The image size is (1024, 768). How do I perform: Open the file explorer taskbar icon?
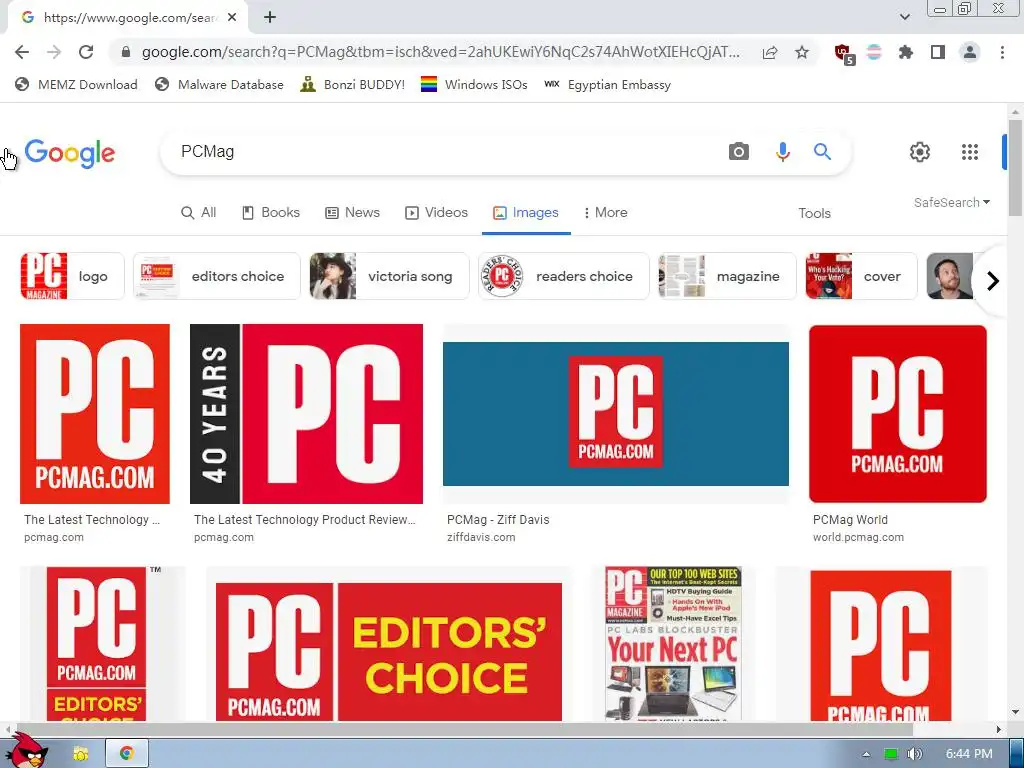point(80,754)
